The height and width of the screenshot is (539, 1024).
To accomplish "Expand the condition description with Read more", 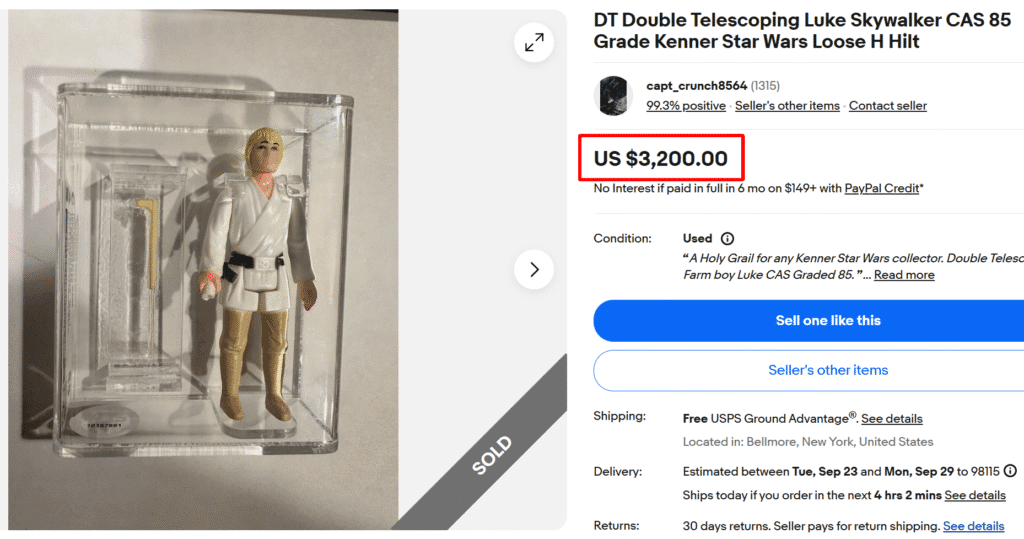I will (x=904, y=275).
